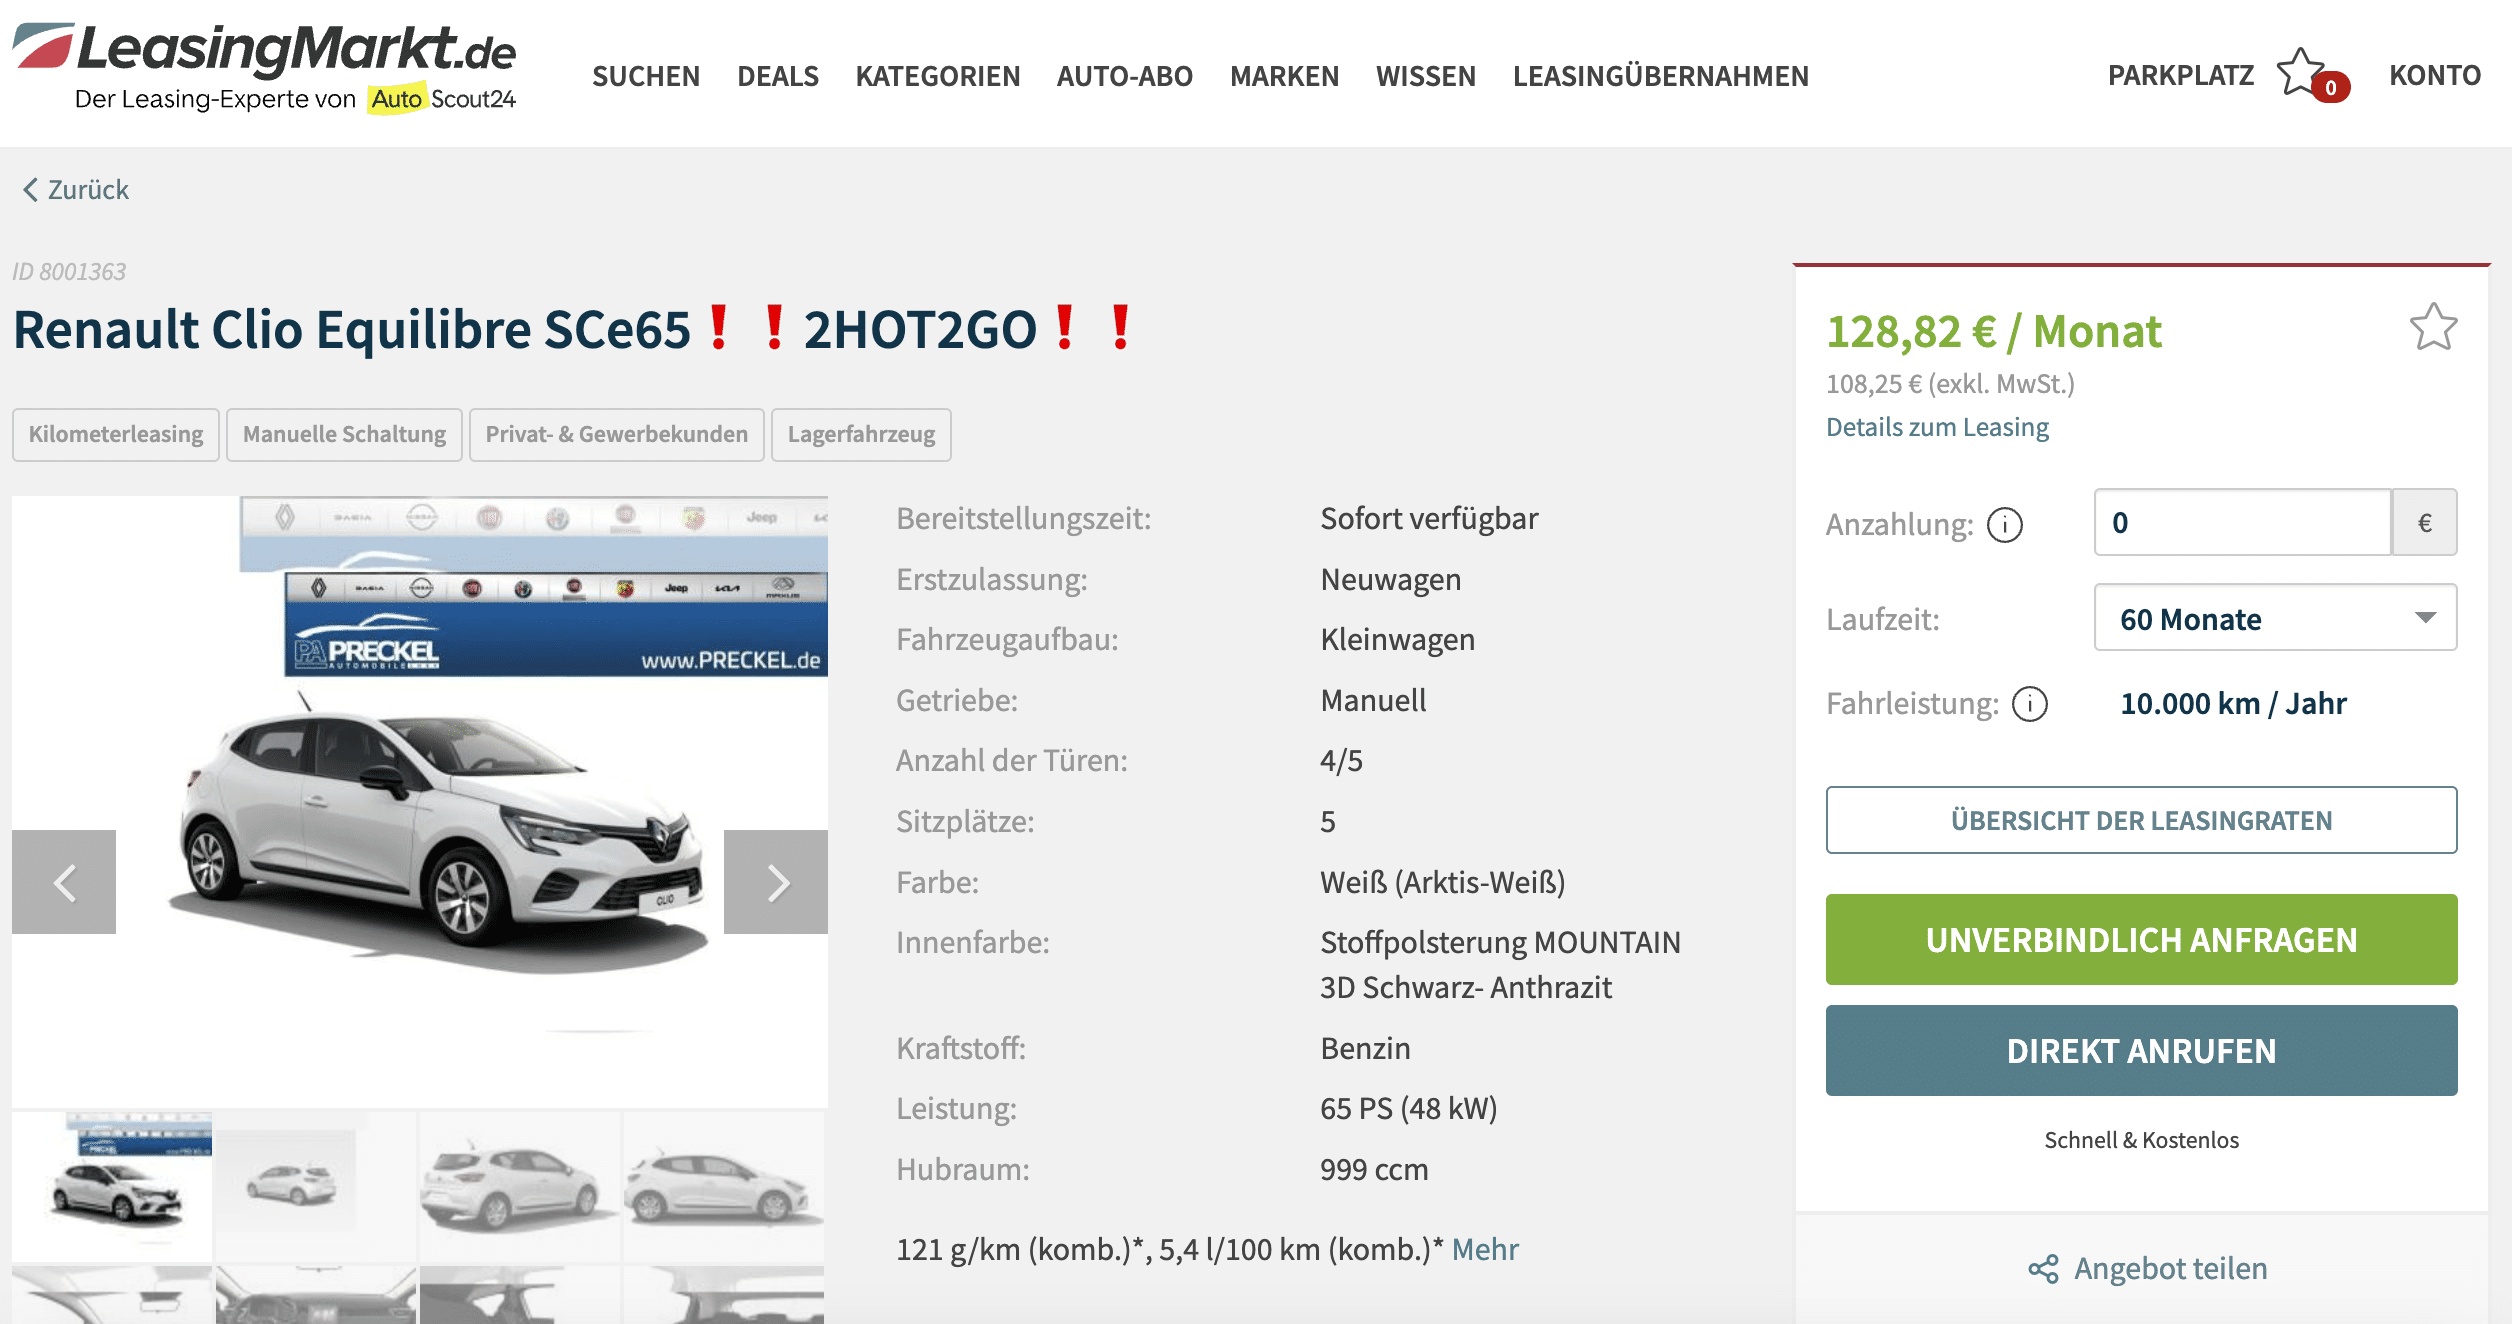Click the Anzahlung amount input field
2512x1324 pixels.
pyautogui.click(x=2242, y=522)
